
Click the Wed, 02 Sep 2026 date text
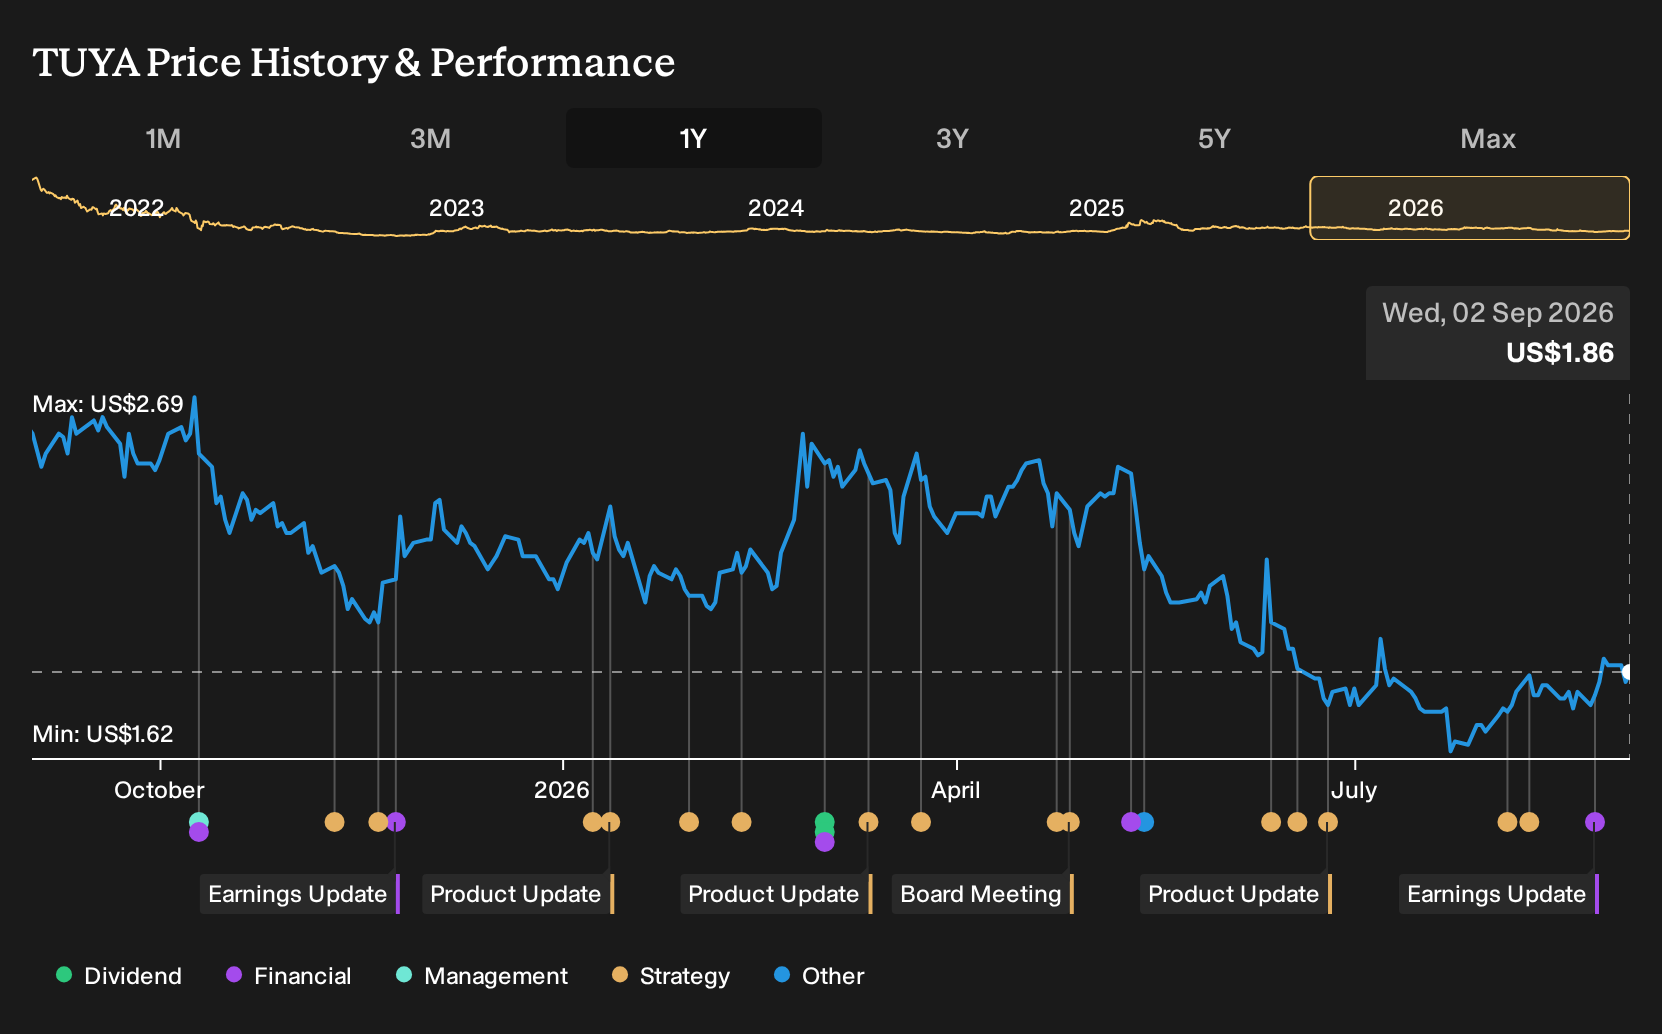1498,313
